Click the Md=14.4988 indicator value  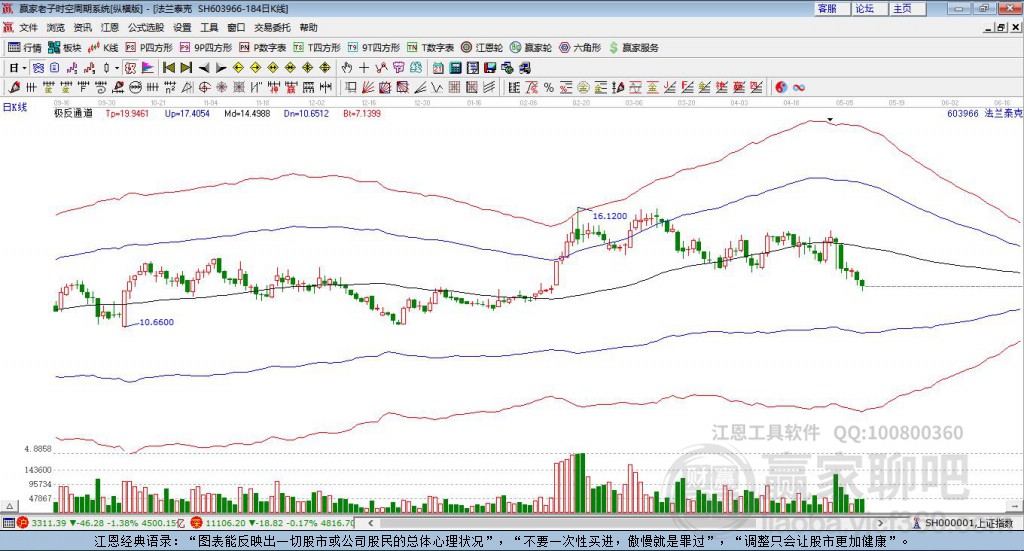[248, 113]
